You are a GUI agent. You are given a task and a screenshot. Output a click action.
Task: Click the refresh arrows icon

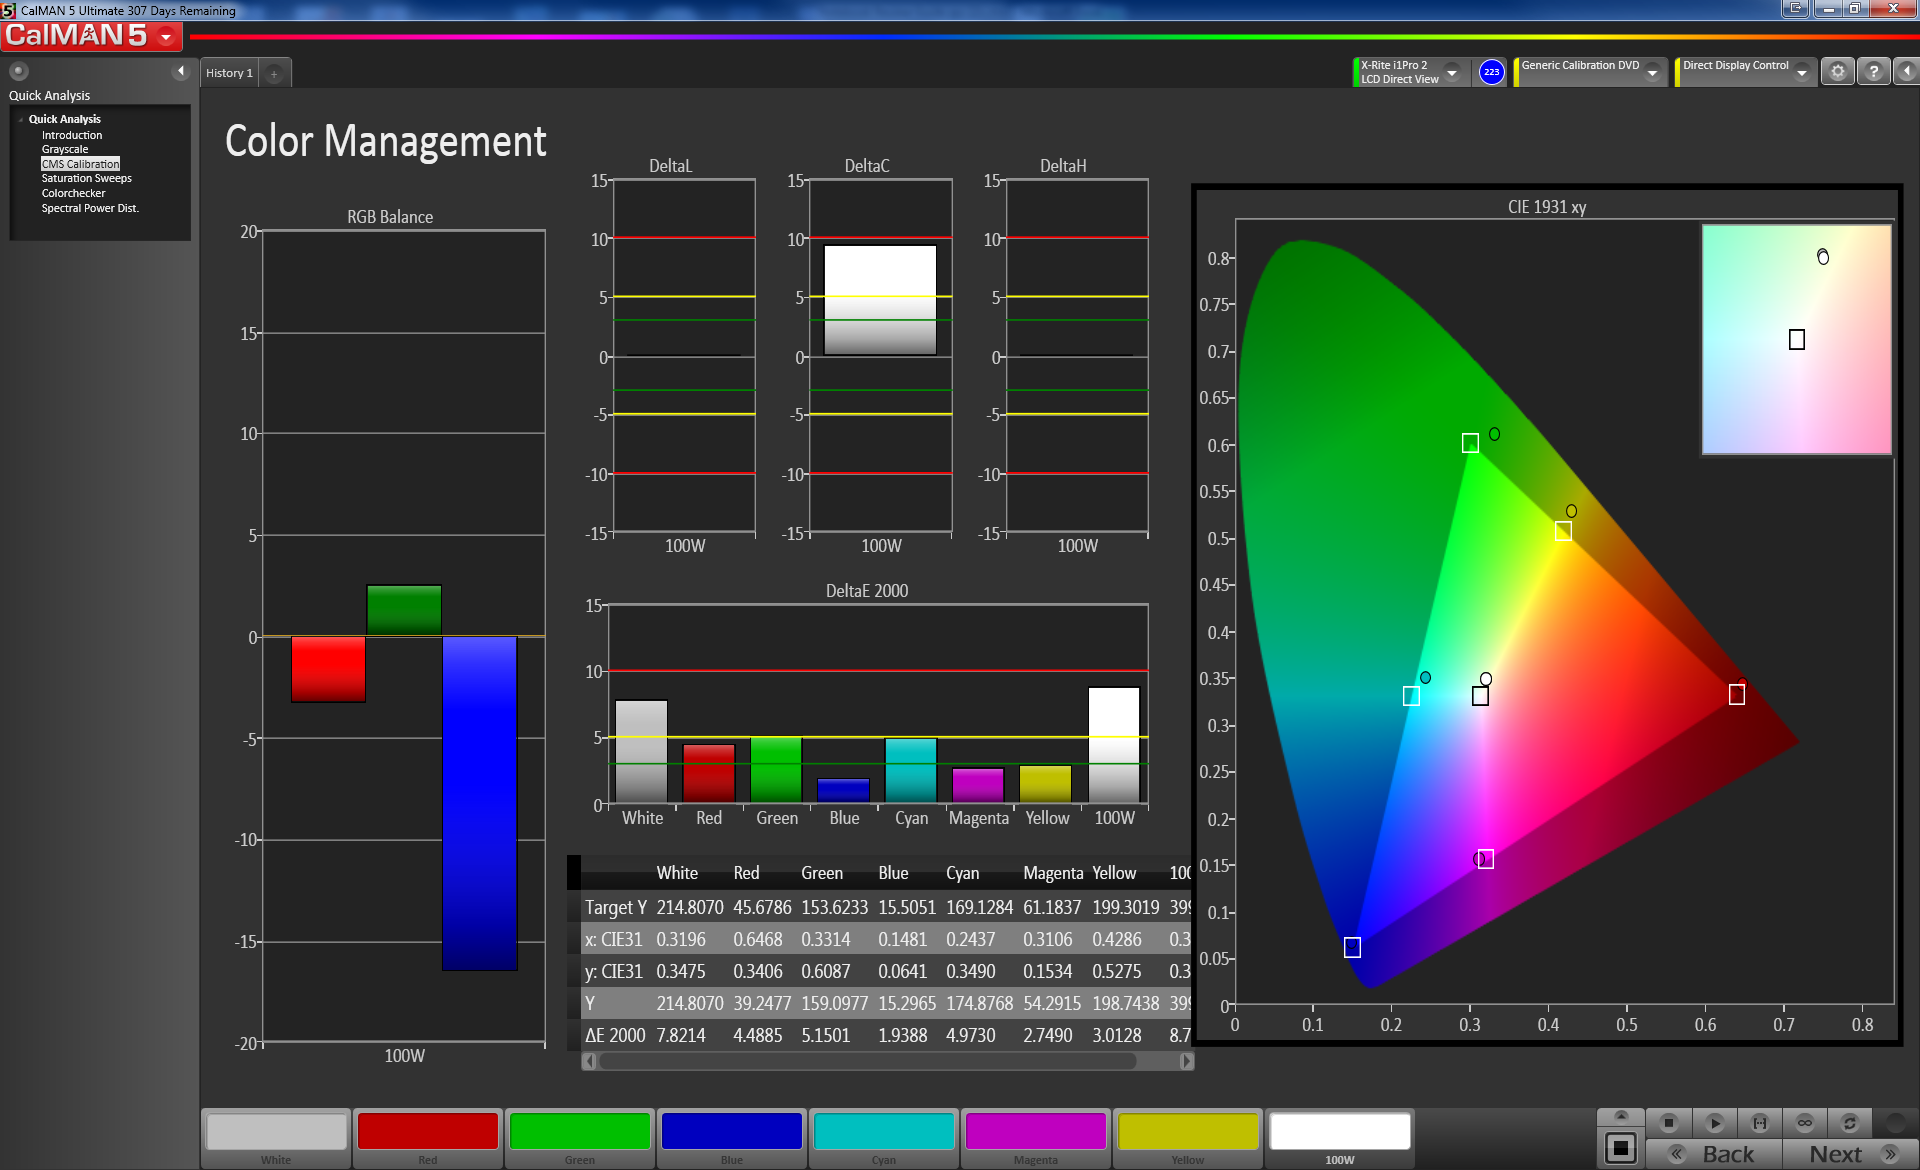point(1850,1123)
